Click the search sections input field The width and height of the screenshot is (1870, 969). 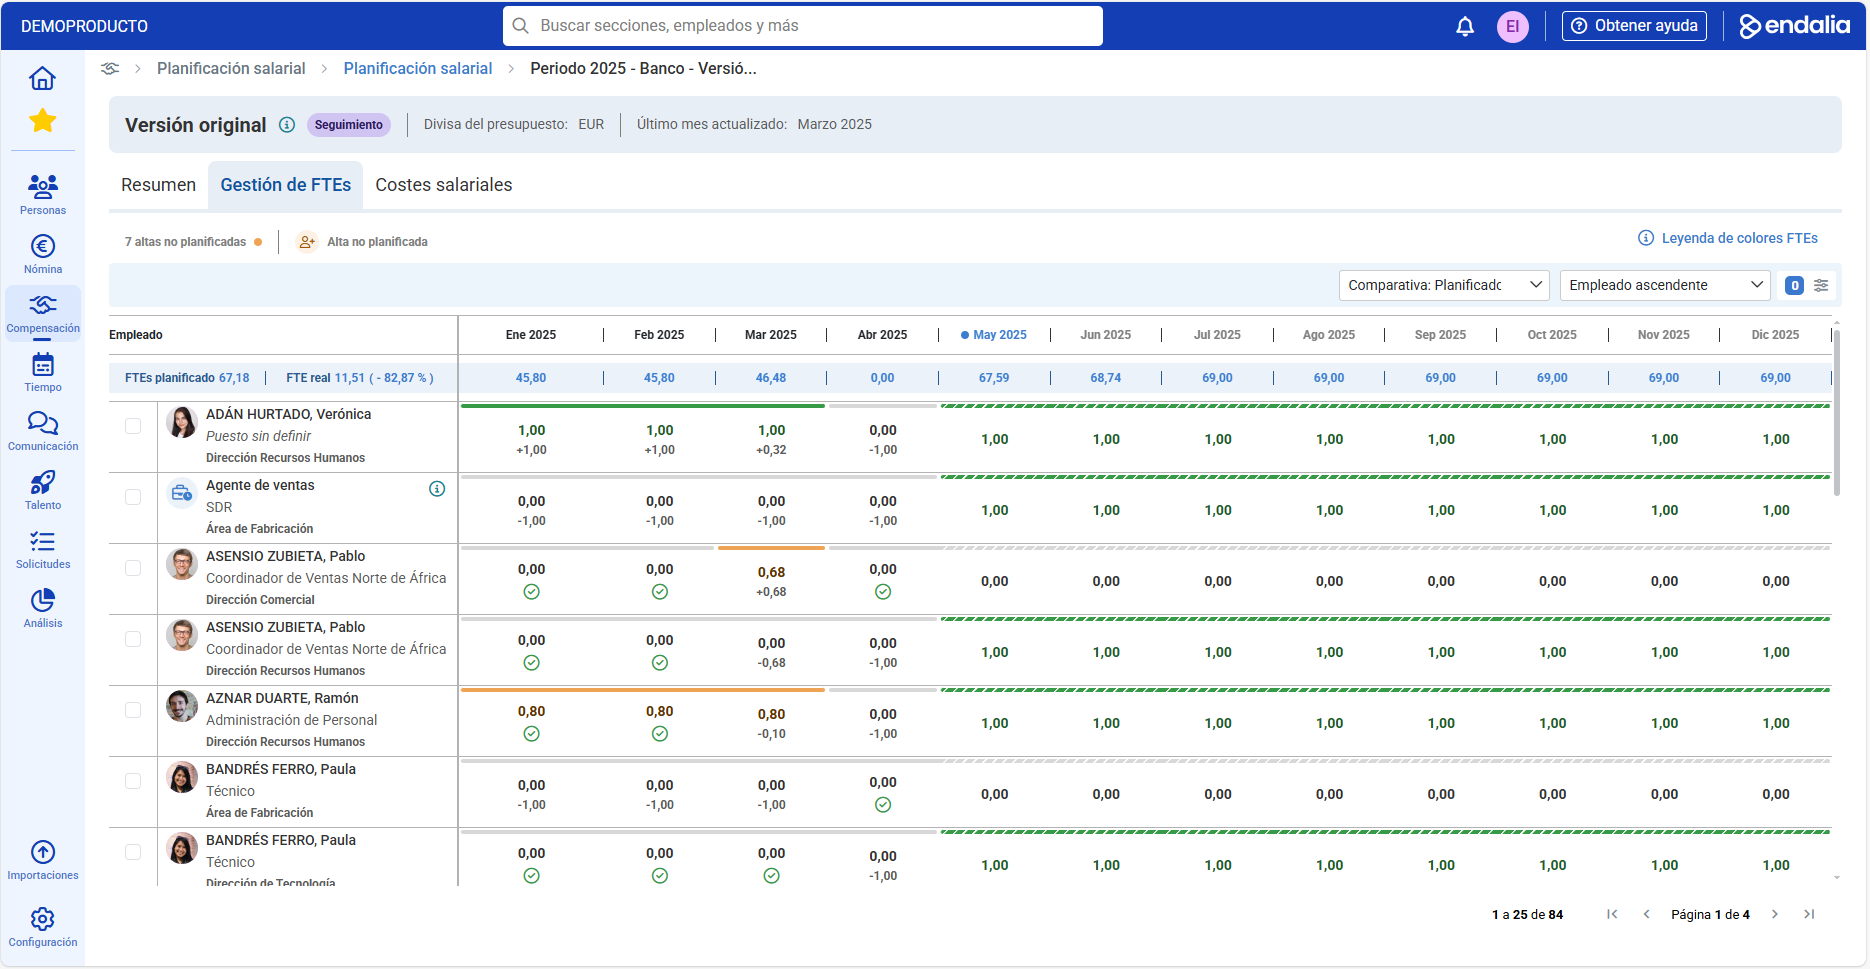tap(803, 26)
